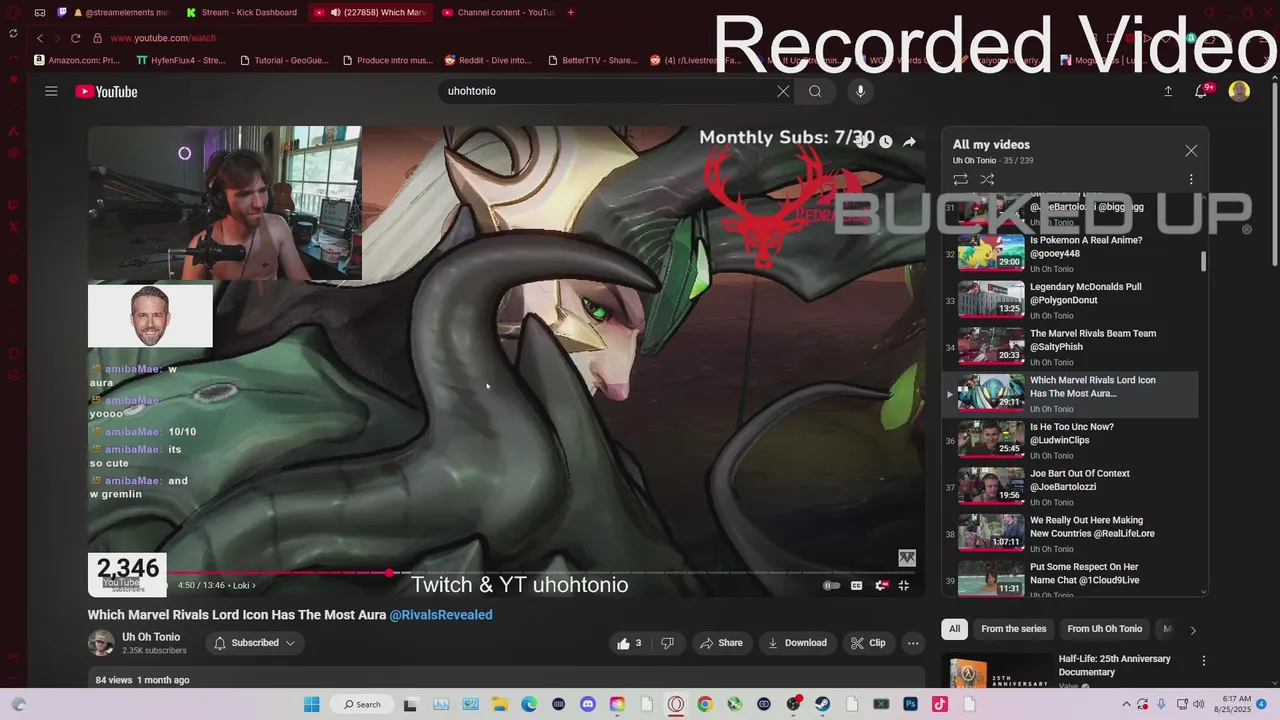The image size is (1280, 720).
Task: Open more actions ellipsis below video
Action: [913, 643]
